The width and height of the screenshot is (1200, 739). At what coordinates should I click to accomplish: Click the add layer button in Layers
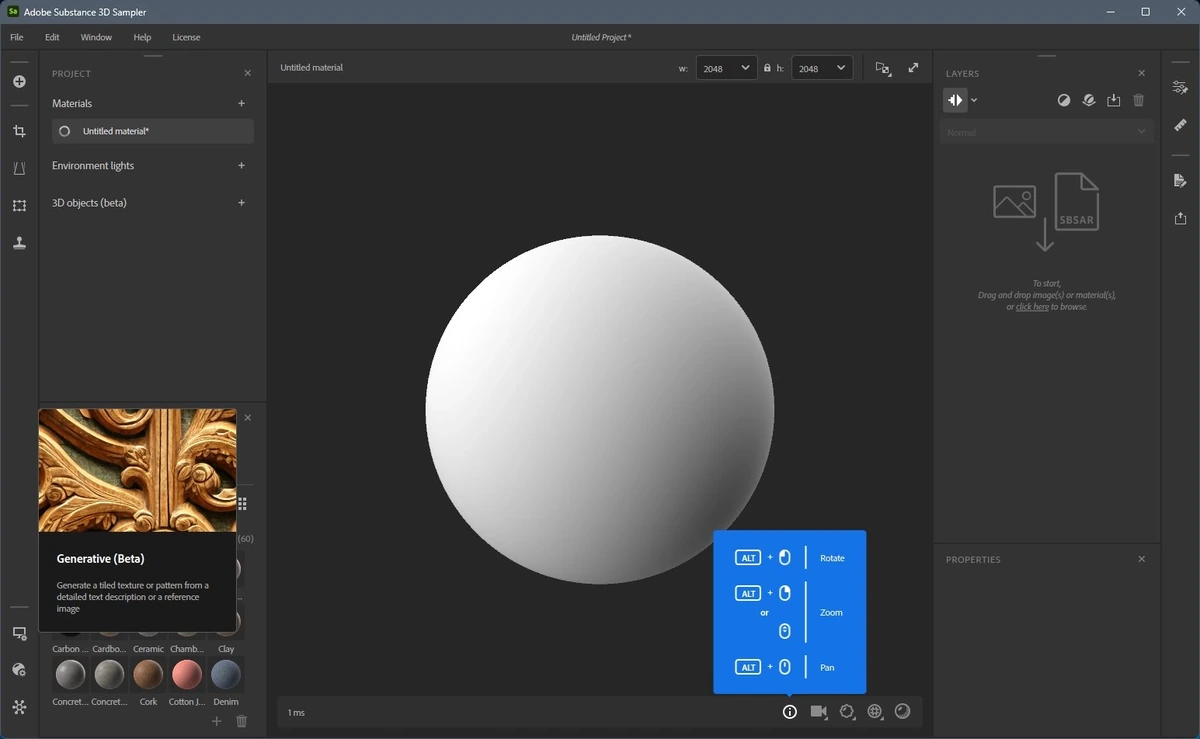(955, 100)
